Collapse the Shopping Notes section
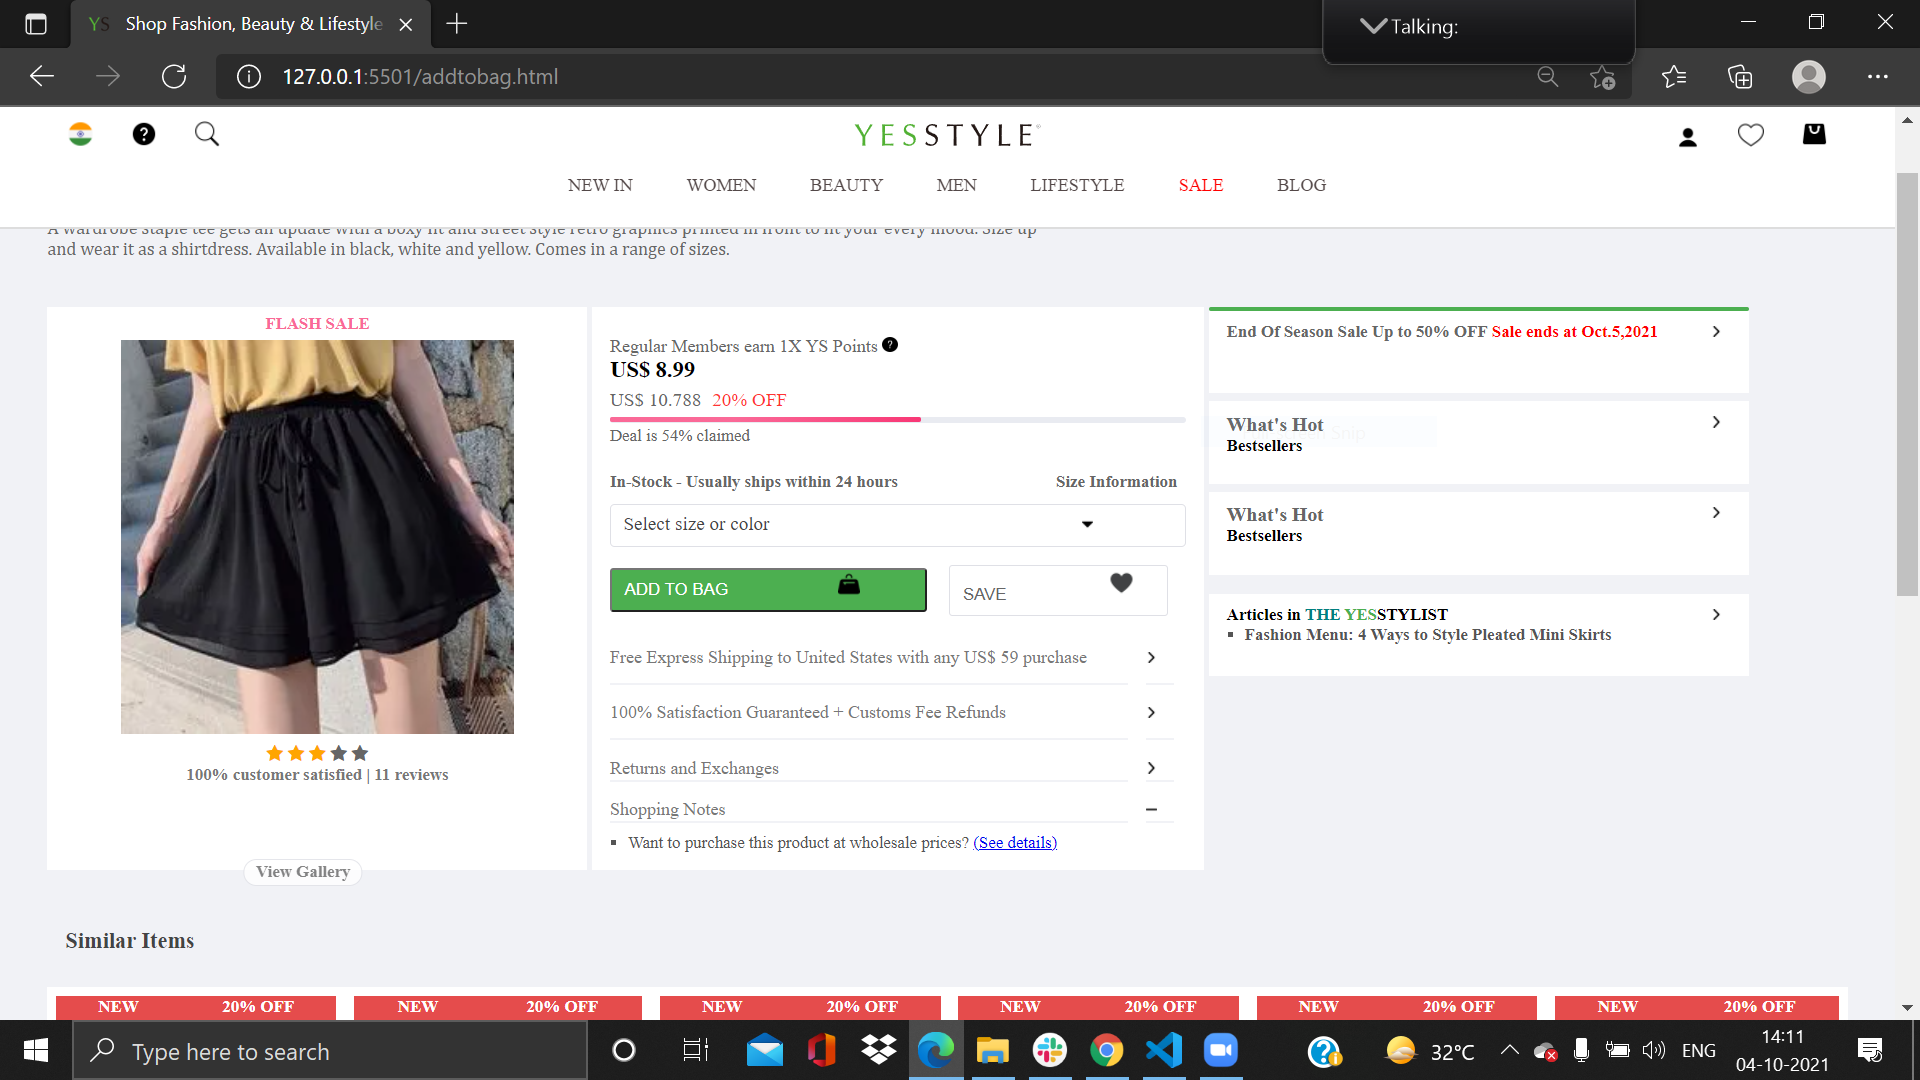The image size is (1920, 1080). point(1151,809)
